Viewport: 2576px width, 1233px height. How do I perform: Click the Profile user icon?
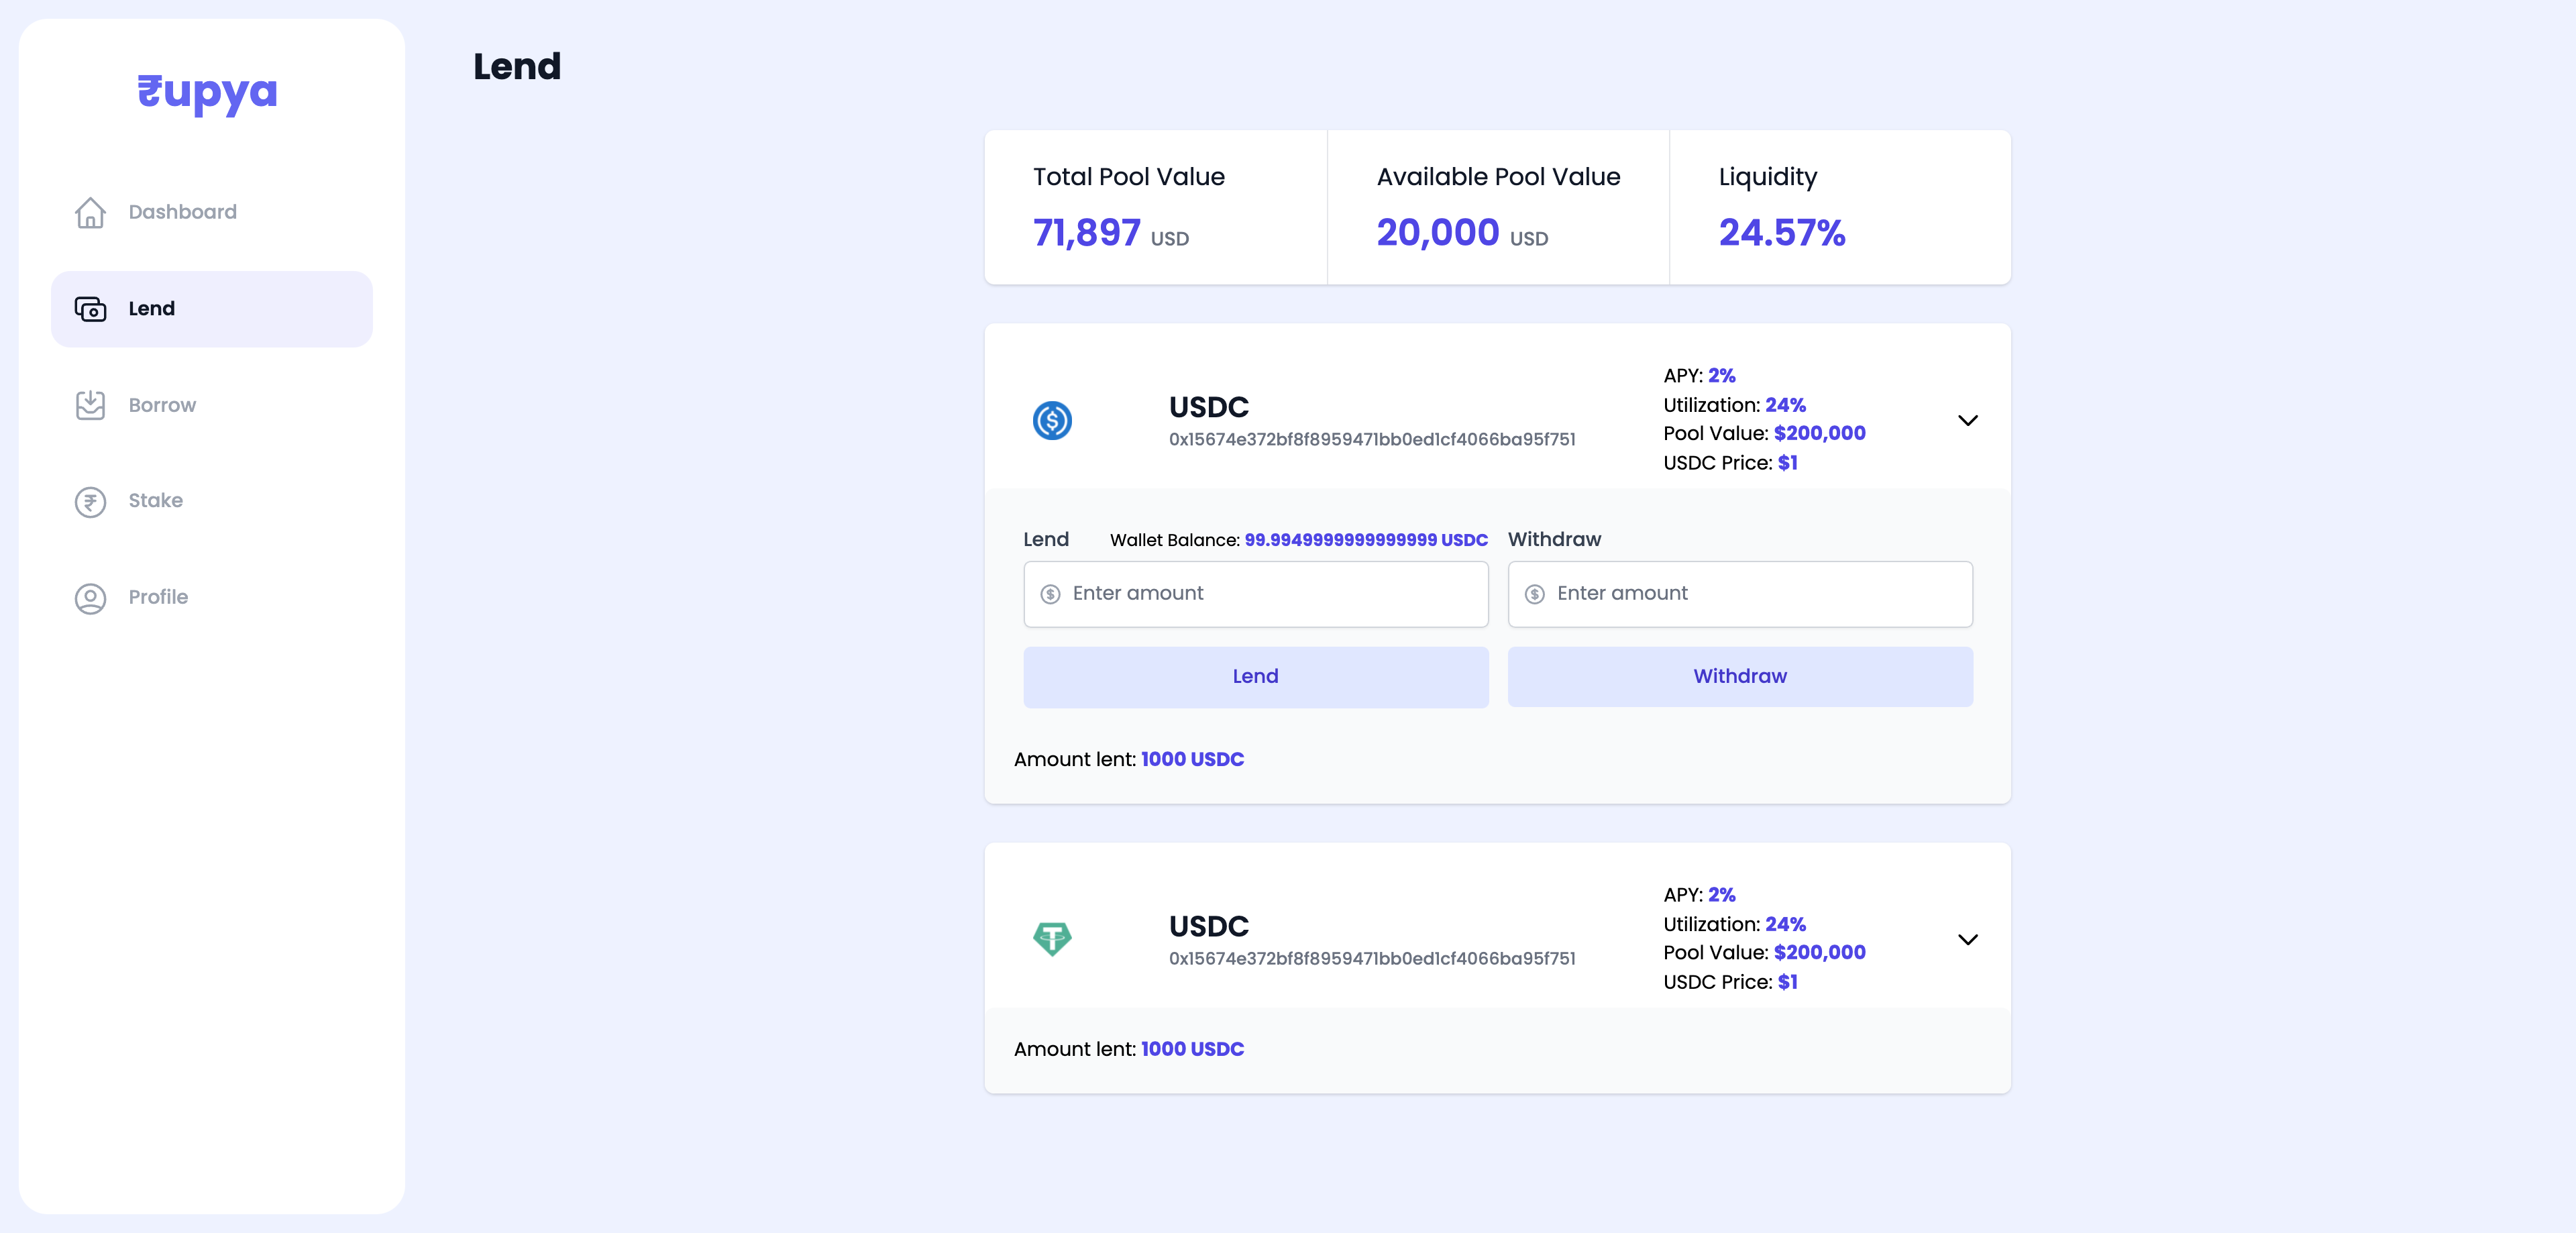pos(91,598)
